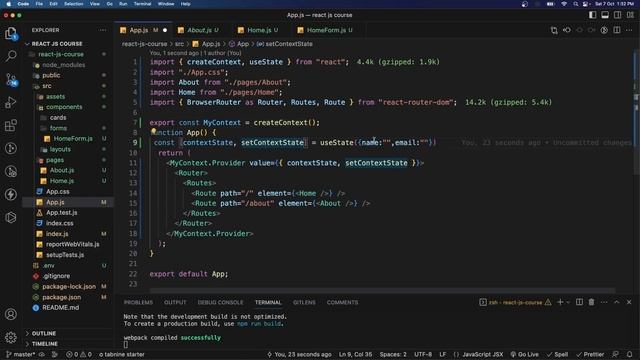Open the new terminal launch profile dropdown
This screenshot has width=640, height=360.
(568, 302)
